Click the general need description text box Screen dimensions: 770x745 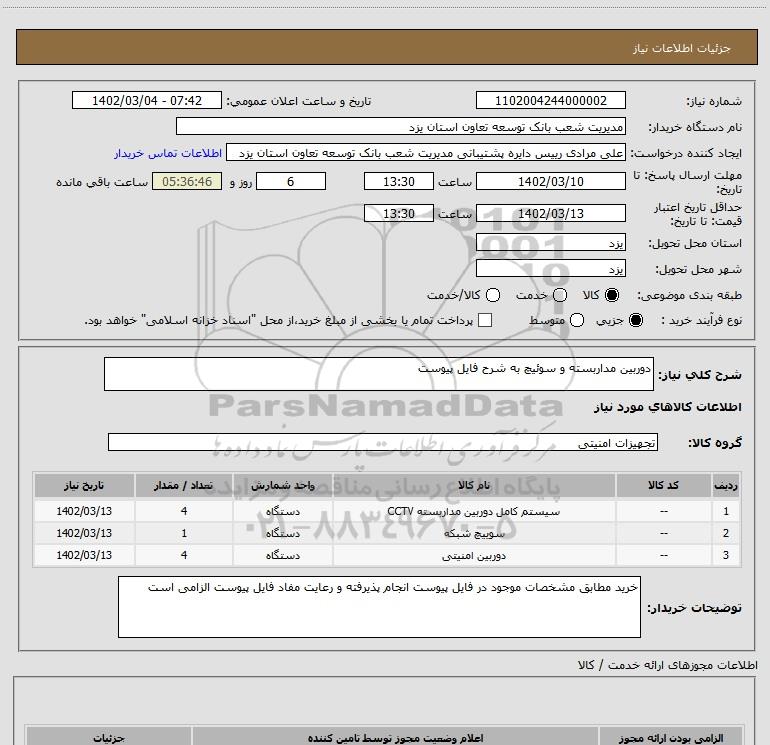379,374
